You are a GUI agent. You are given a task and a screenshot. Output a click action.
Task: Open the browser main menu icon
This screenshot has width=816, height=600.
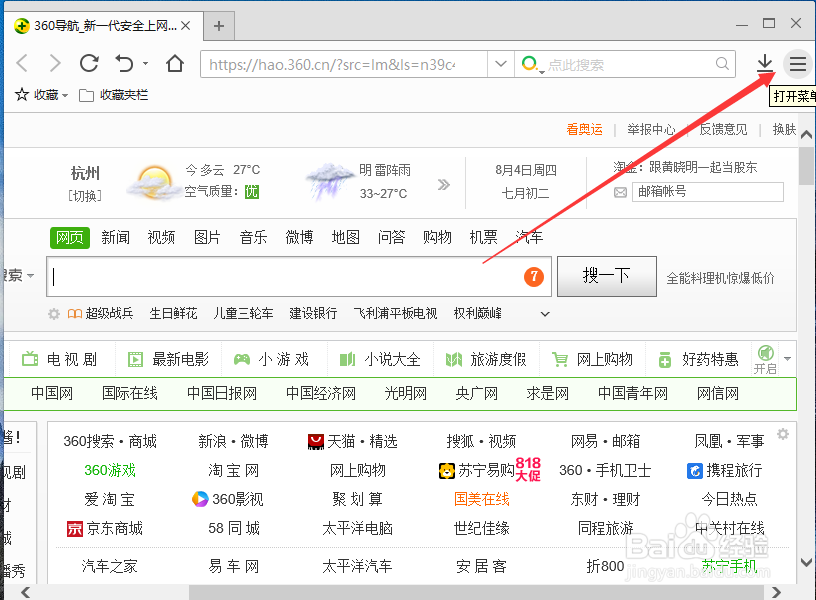[798, 64]
